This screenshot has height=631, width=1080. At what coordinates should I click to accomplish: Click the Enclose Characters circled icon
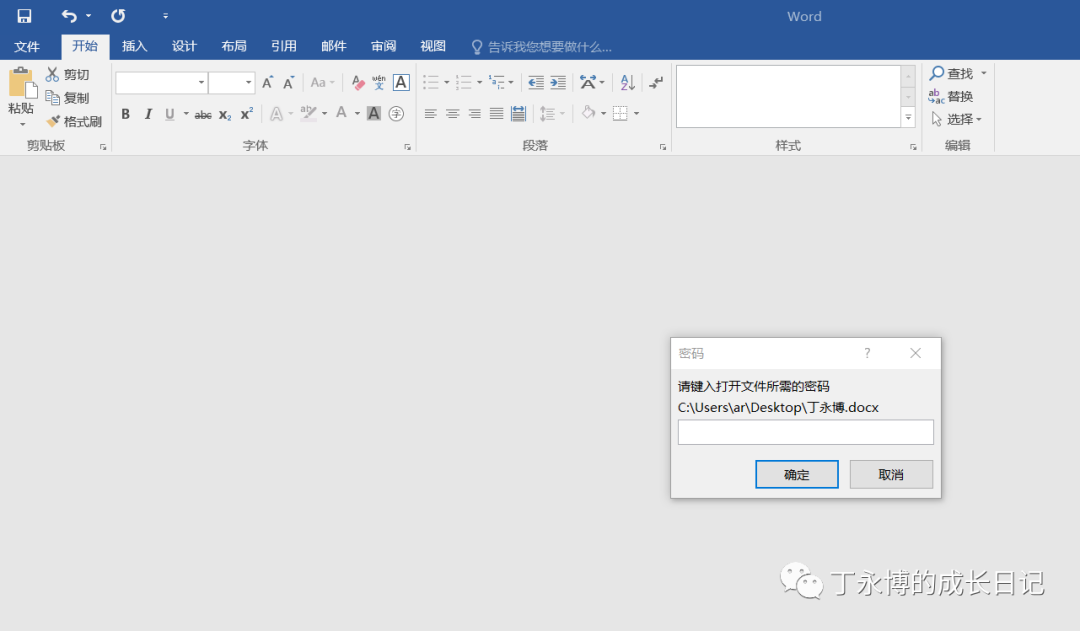click(x=396, y=114)
